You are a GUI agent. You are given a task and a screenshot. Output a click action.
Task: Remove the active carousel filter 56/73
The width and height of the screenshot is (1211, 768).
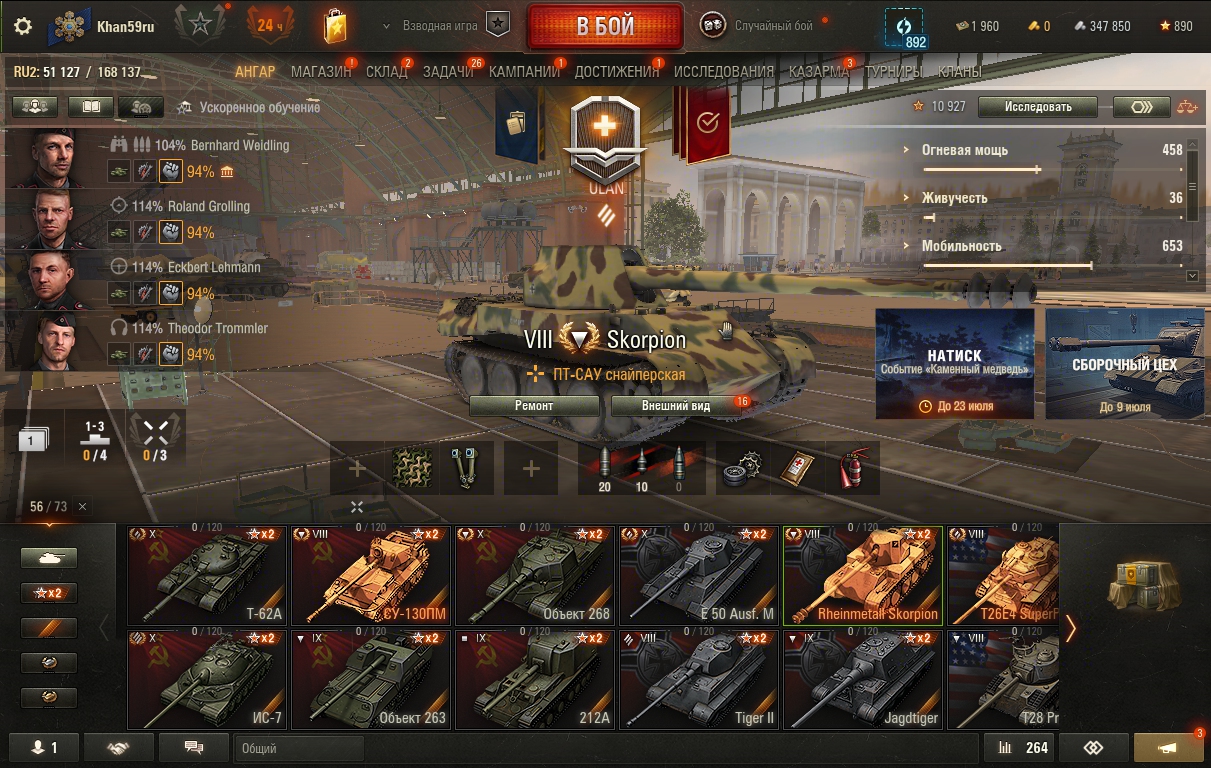(82, 507)
